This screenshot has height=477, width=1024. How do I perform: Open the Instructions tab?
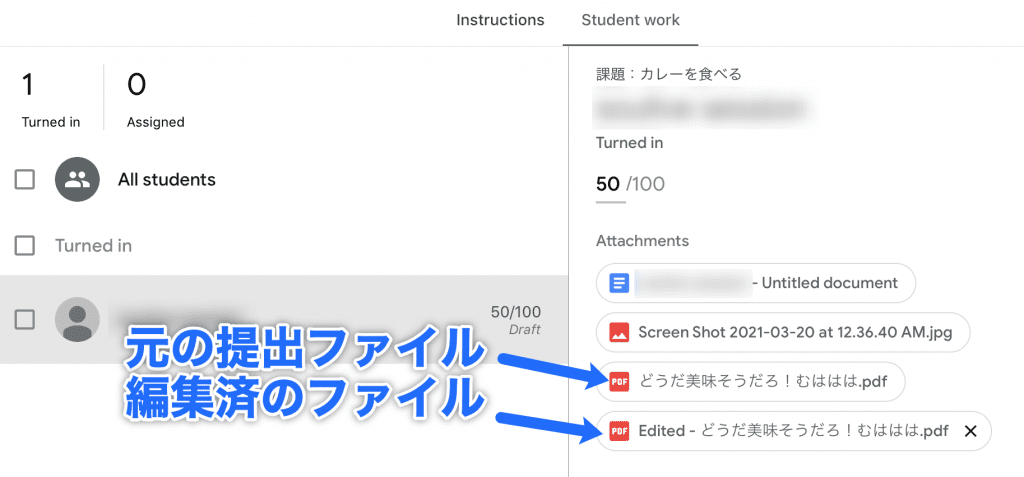pos(500,20)
